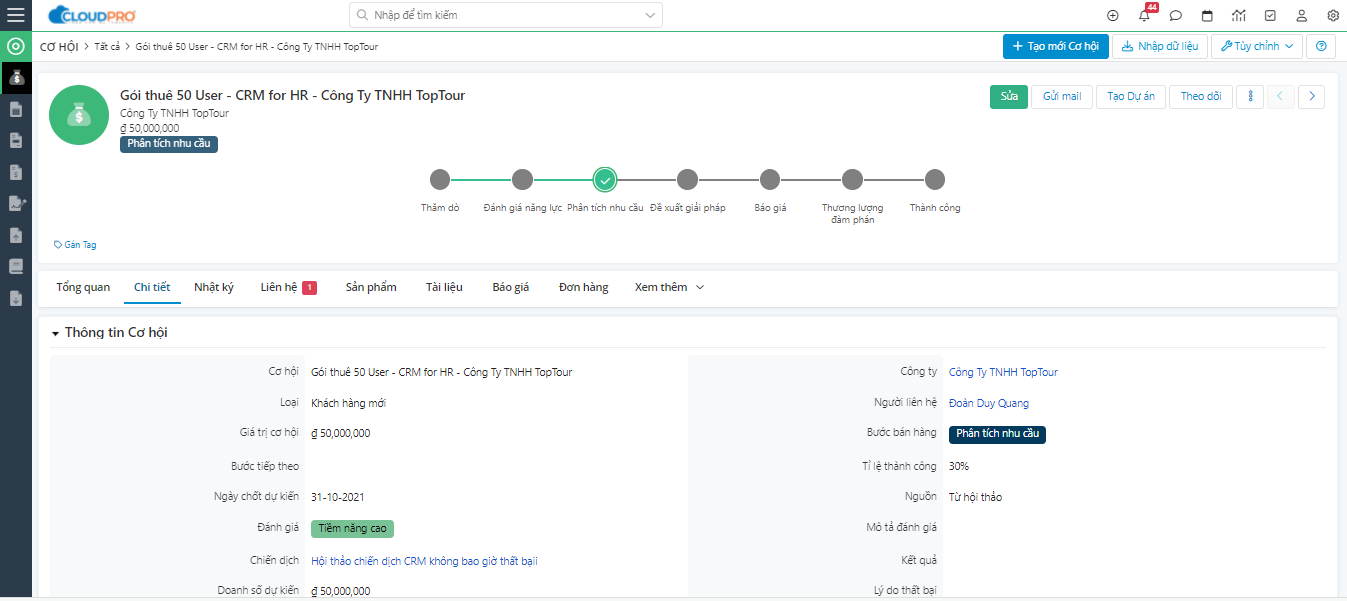The height and width of the screenshot is (601, 1347).
Task: Open the up-arrow document sidebar icon
Action: pos(16,235)
